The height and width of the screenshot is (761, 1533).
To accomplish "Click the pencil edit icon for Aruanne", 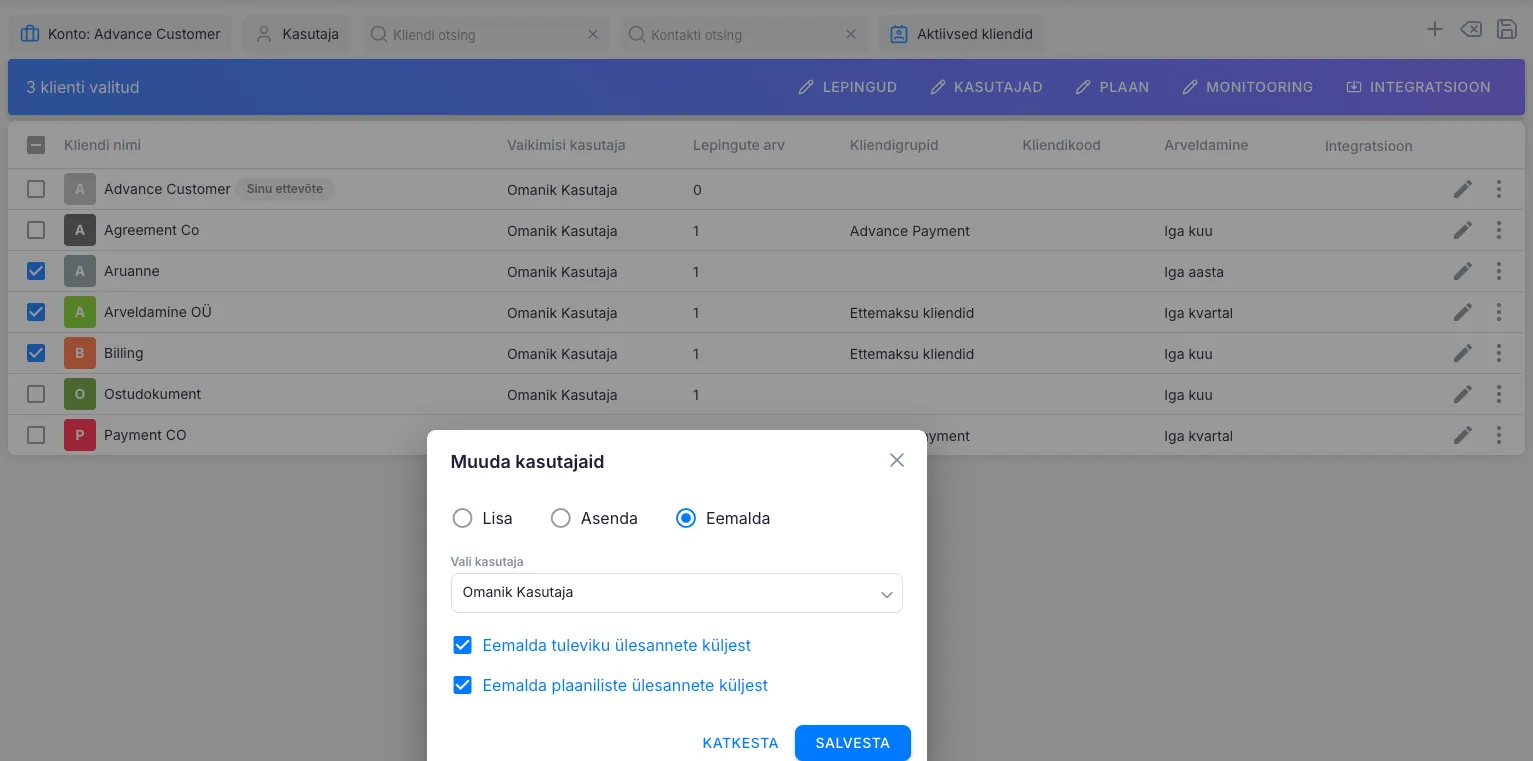I will (1462, 271).
